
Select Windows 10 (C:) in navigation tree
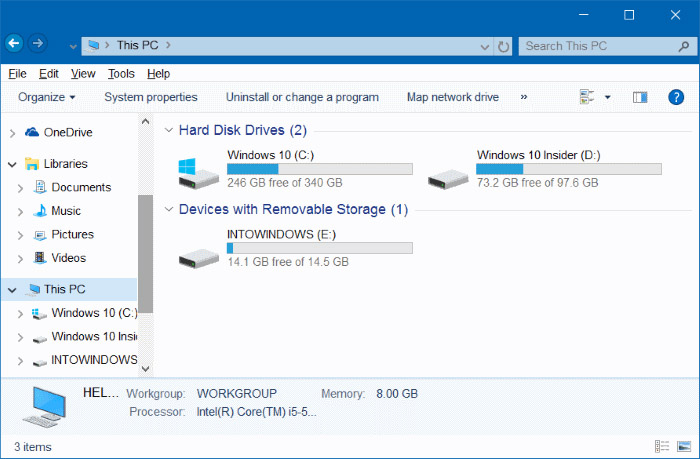pos(94,313)
